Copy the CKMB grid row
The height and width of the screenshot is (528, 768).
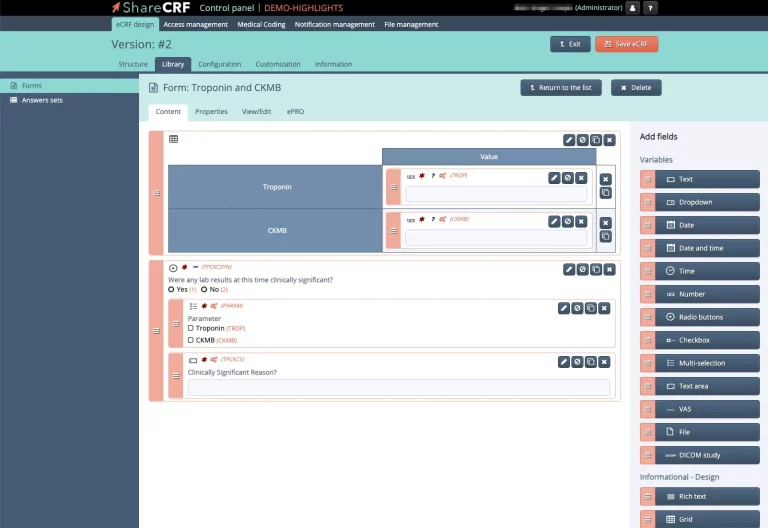click(606, 236)
